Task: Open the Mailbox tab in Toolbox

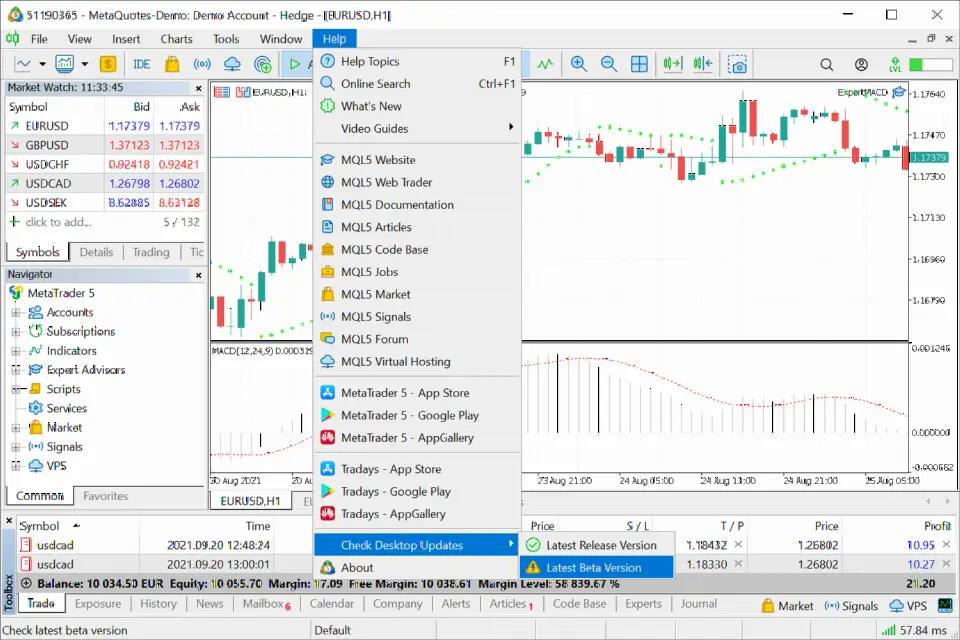Action: (266, 604)
